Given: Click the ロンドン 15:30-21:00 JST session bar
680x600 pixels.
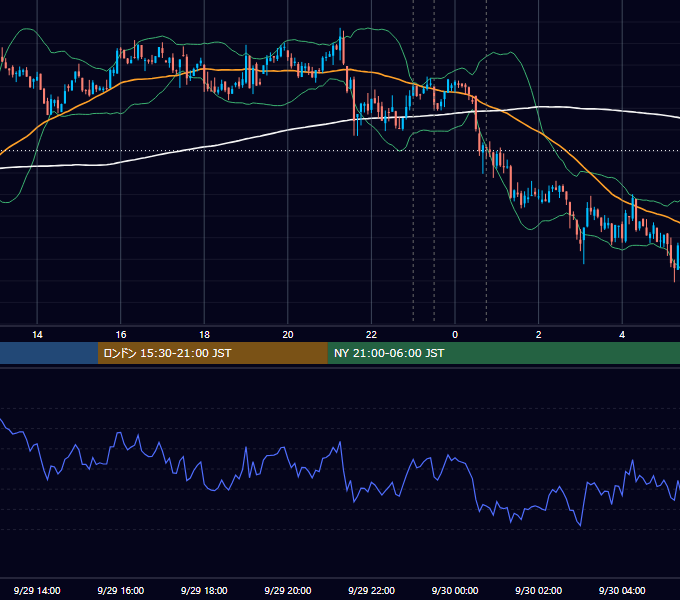Looking at the screenshot, I should pyautogui.click(x=212, y=353).
